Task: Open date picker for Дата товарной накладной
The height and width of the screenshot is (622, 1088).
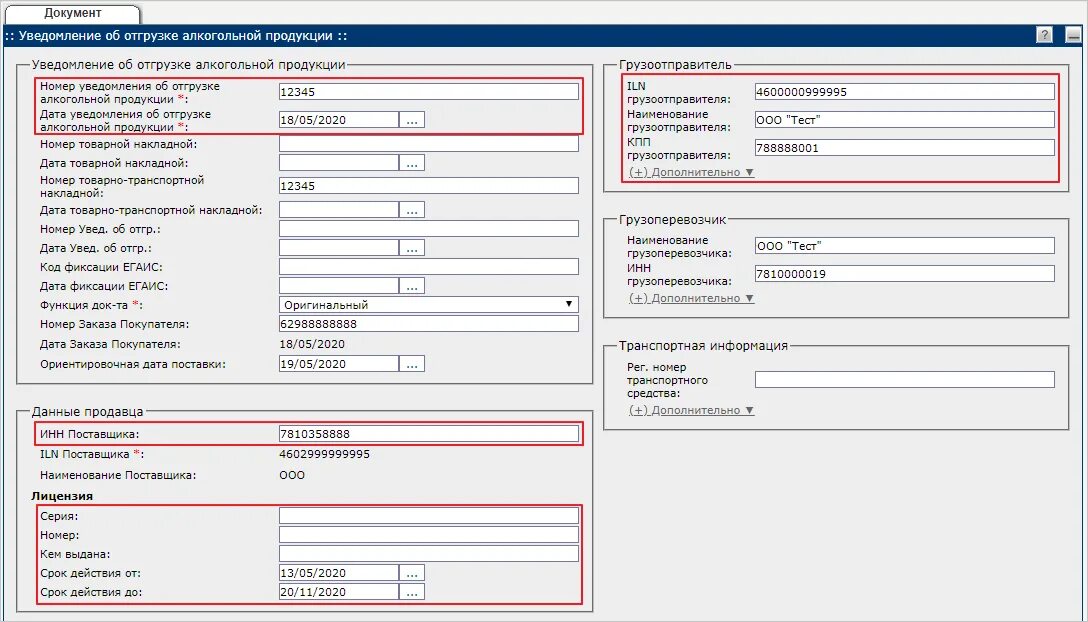Action: point(412,163)
